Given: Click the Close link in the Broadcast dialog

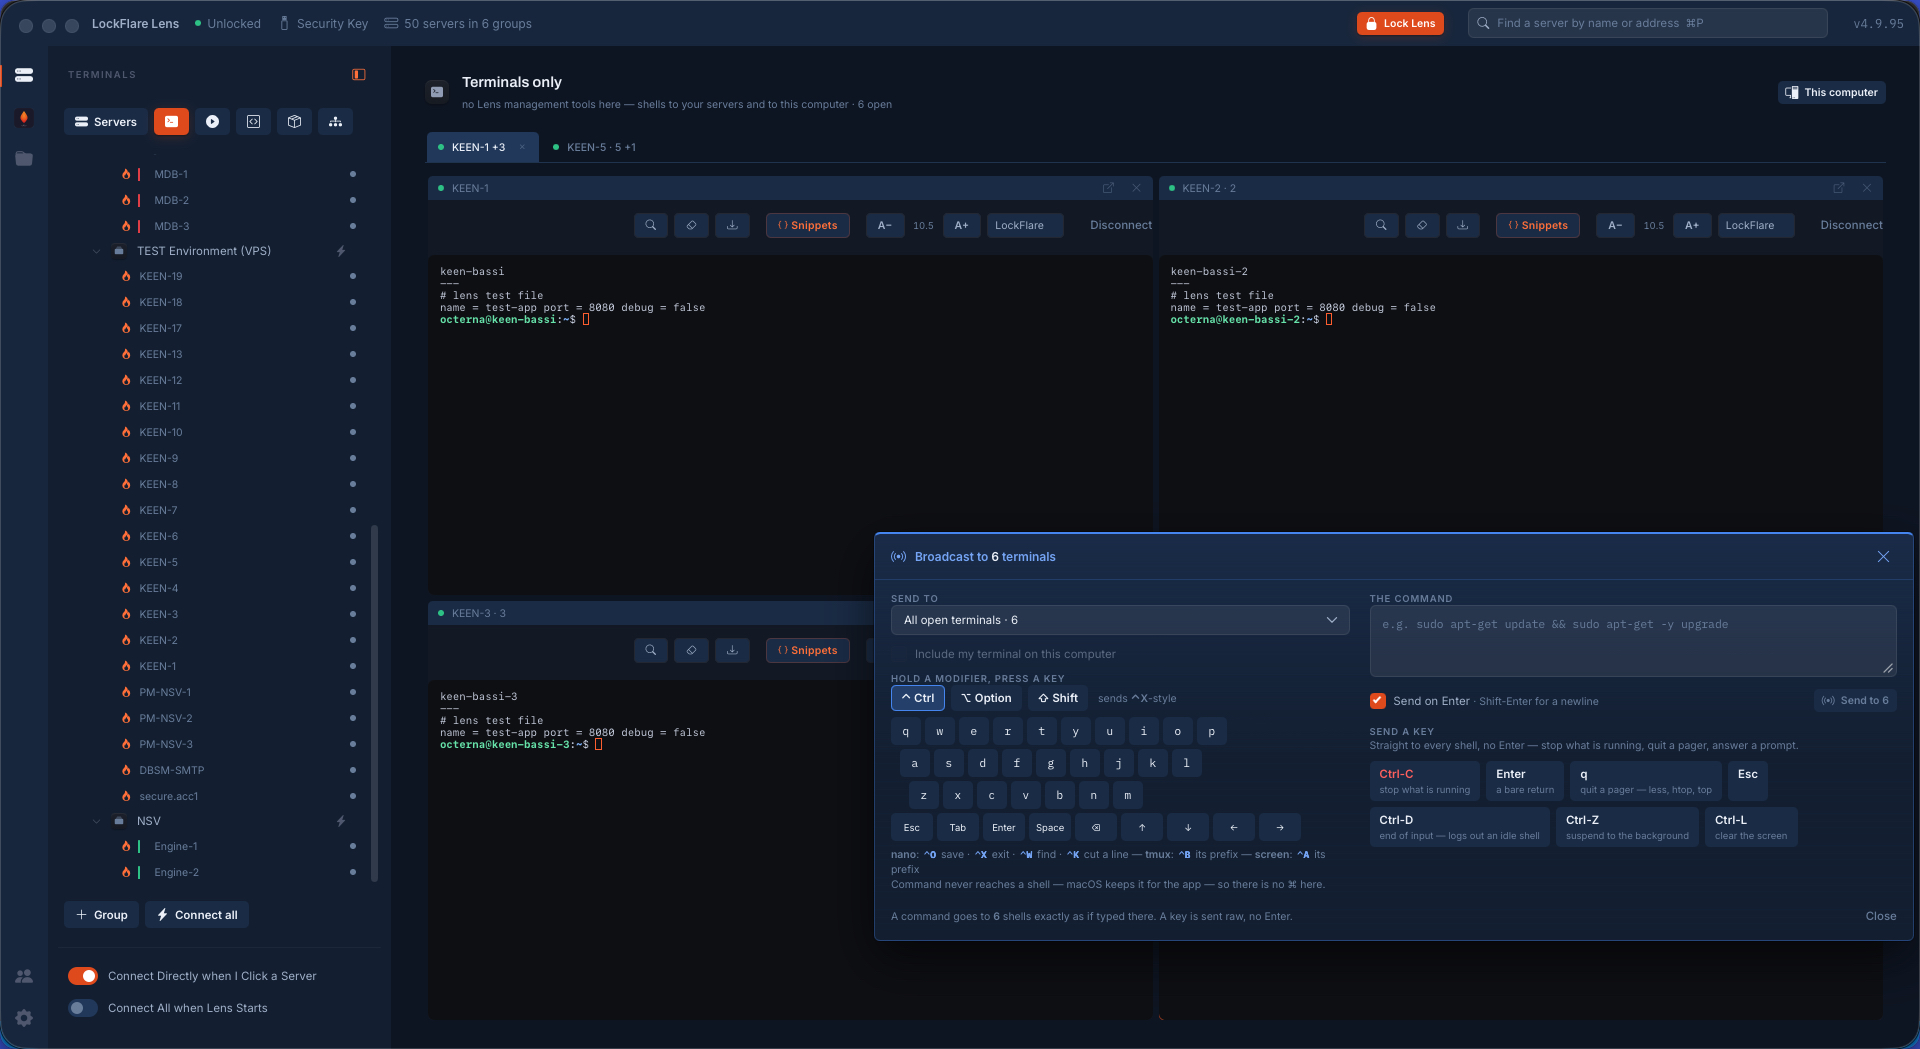Looking at the screenshot, I should coord(1881,916).
